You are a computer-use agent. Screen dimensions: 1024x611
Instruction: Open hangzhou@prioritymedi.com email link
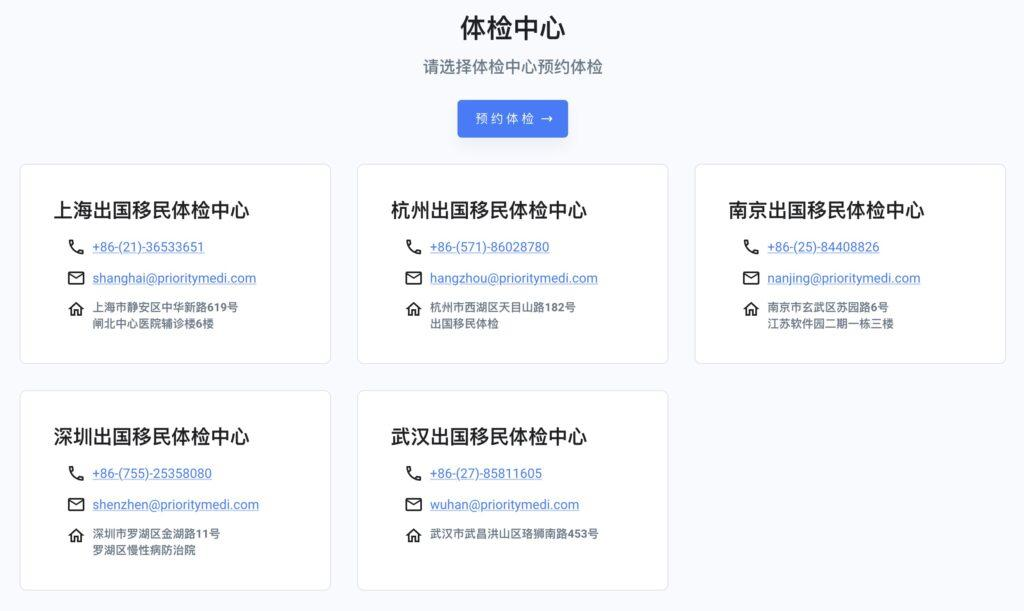click(x=513, y=278)
